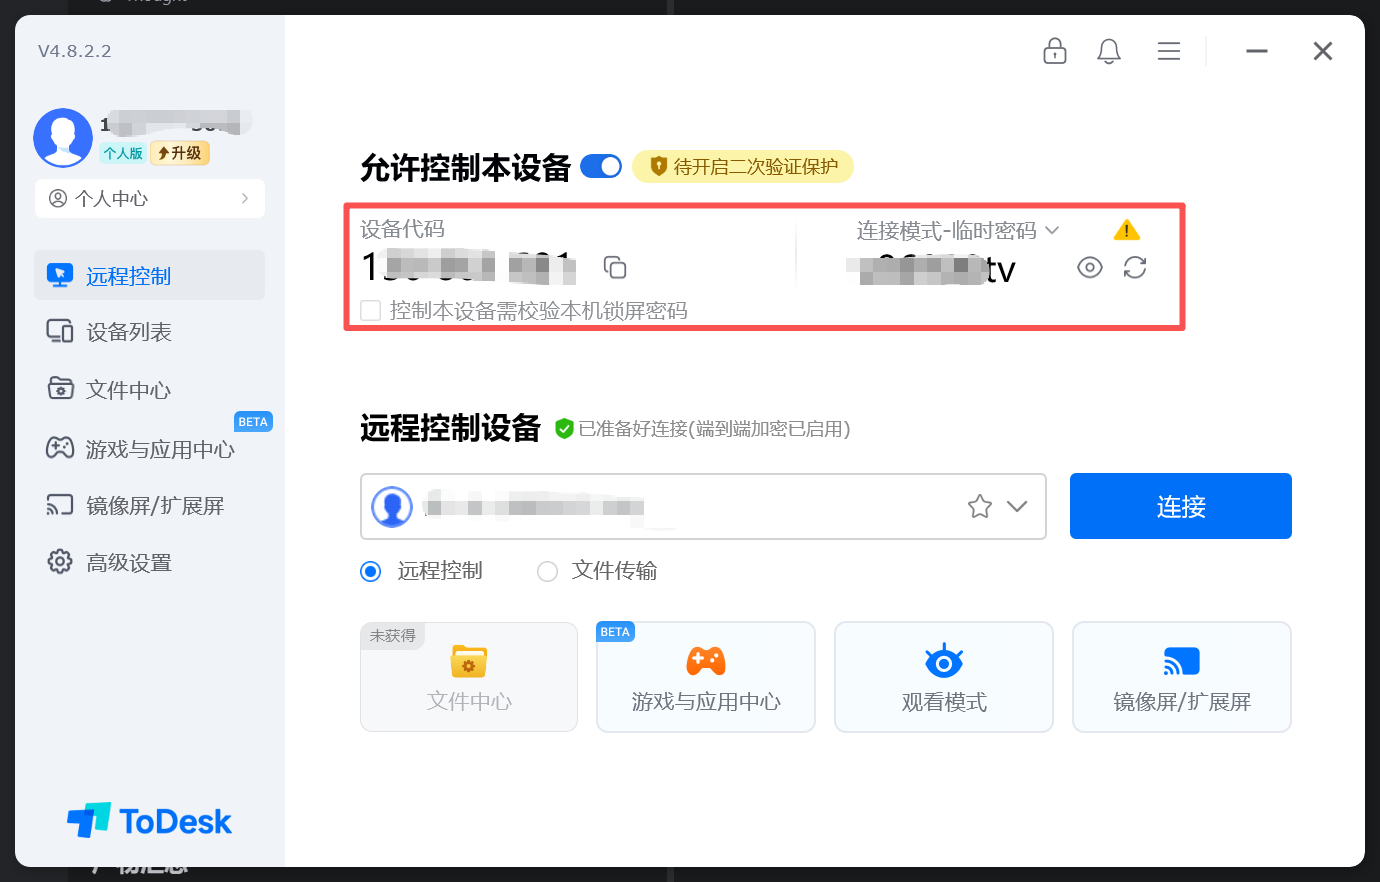The image size is (1380, 882).
Task: Click the 升级 upgrade badge
Action: (x=179, y=154)
